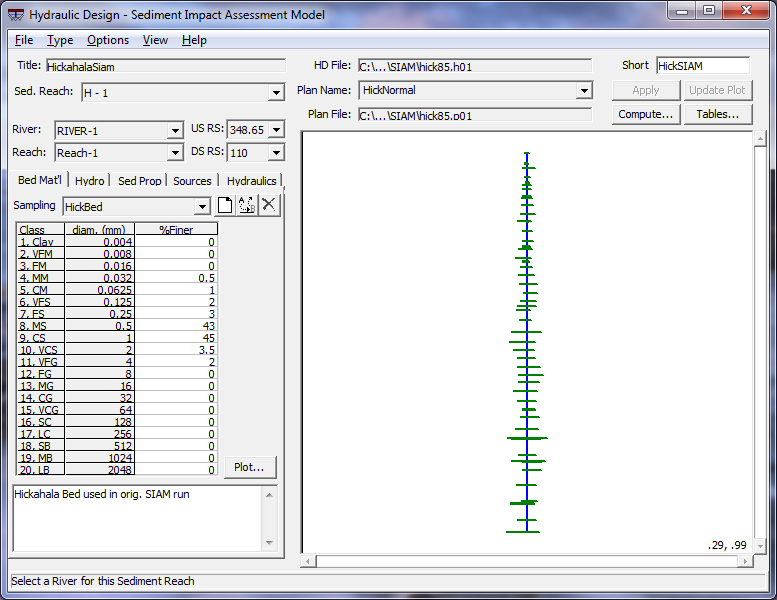Click the plot vertical scrollbar down arrow

(x=760, y=546)
